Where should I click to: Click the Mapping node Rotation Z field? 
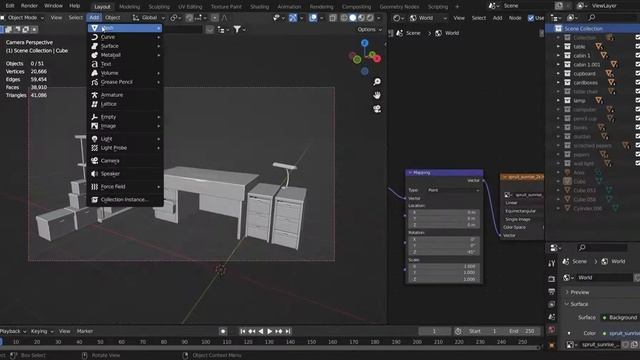445,252
